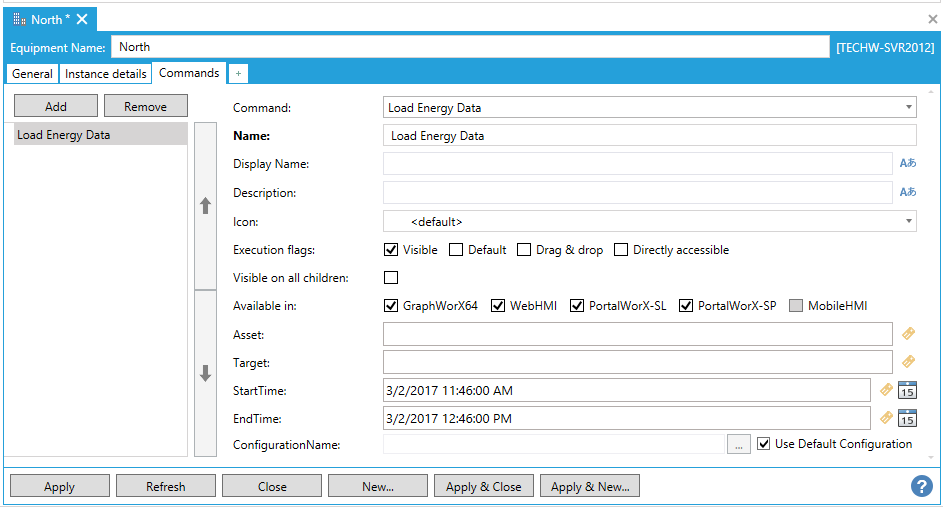Switch to the General tab
The width and height of the screenshot is (945, 509).
tap(32, 74)
